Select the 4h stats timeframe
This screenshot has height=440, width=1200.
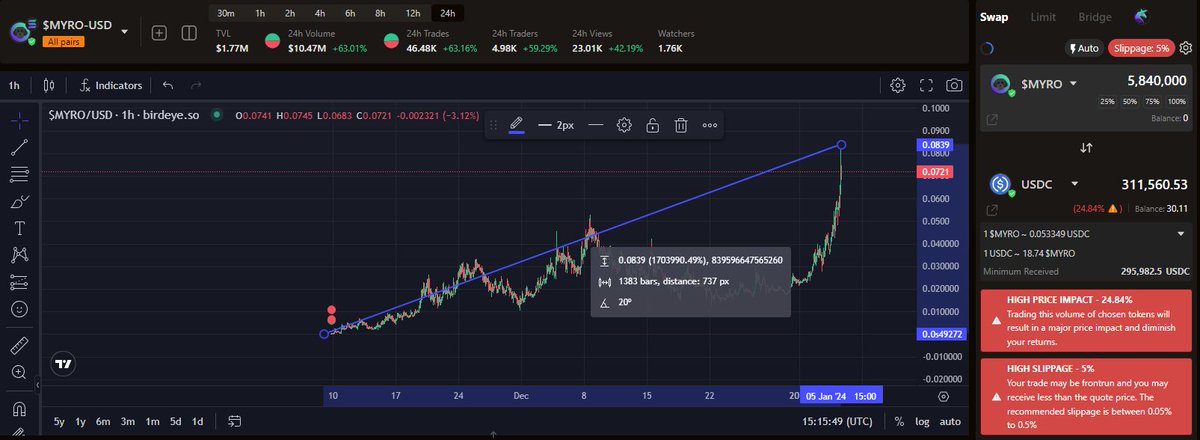point(320,13)
